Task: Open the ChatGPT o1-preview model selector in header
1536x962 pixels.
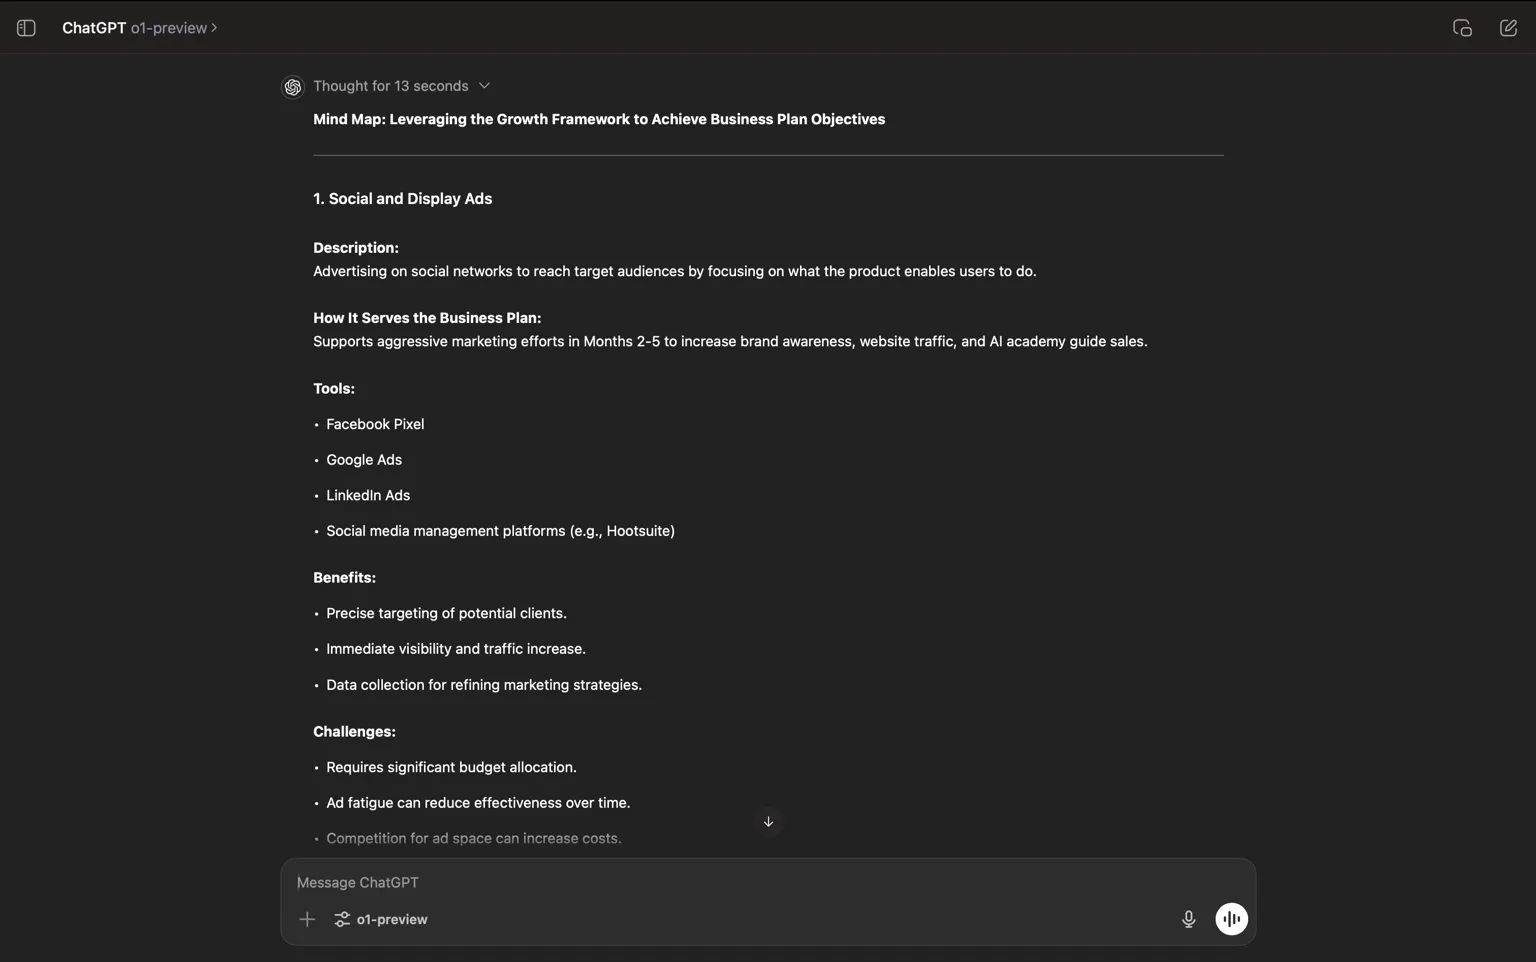Action: pos(140,28)
